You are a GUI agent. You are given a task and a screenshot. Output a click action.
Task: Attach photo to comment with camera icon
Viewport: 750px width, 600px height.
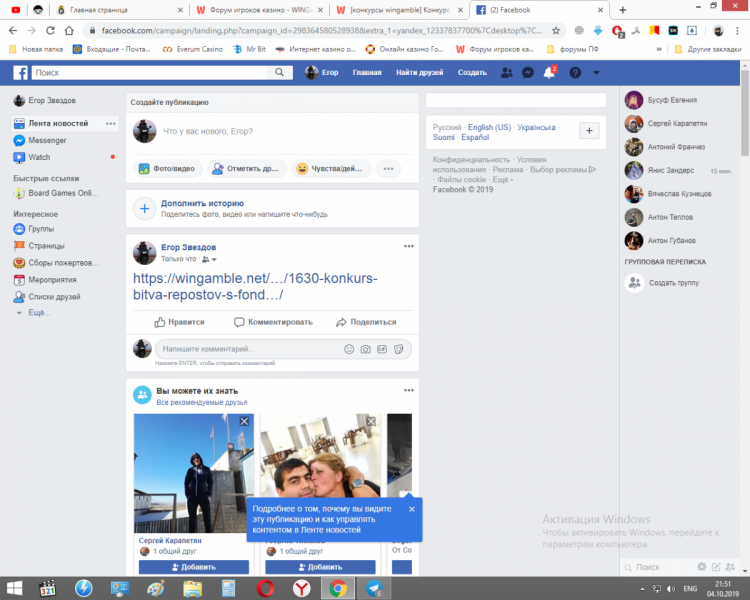click(365, 349)
